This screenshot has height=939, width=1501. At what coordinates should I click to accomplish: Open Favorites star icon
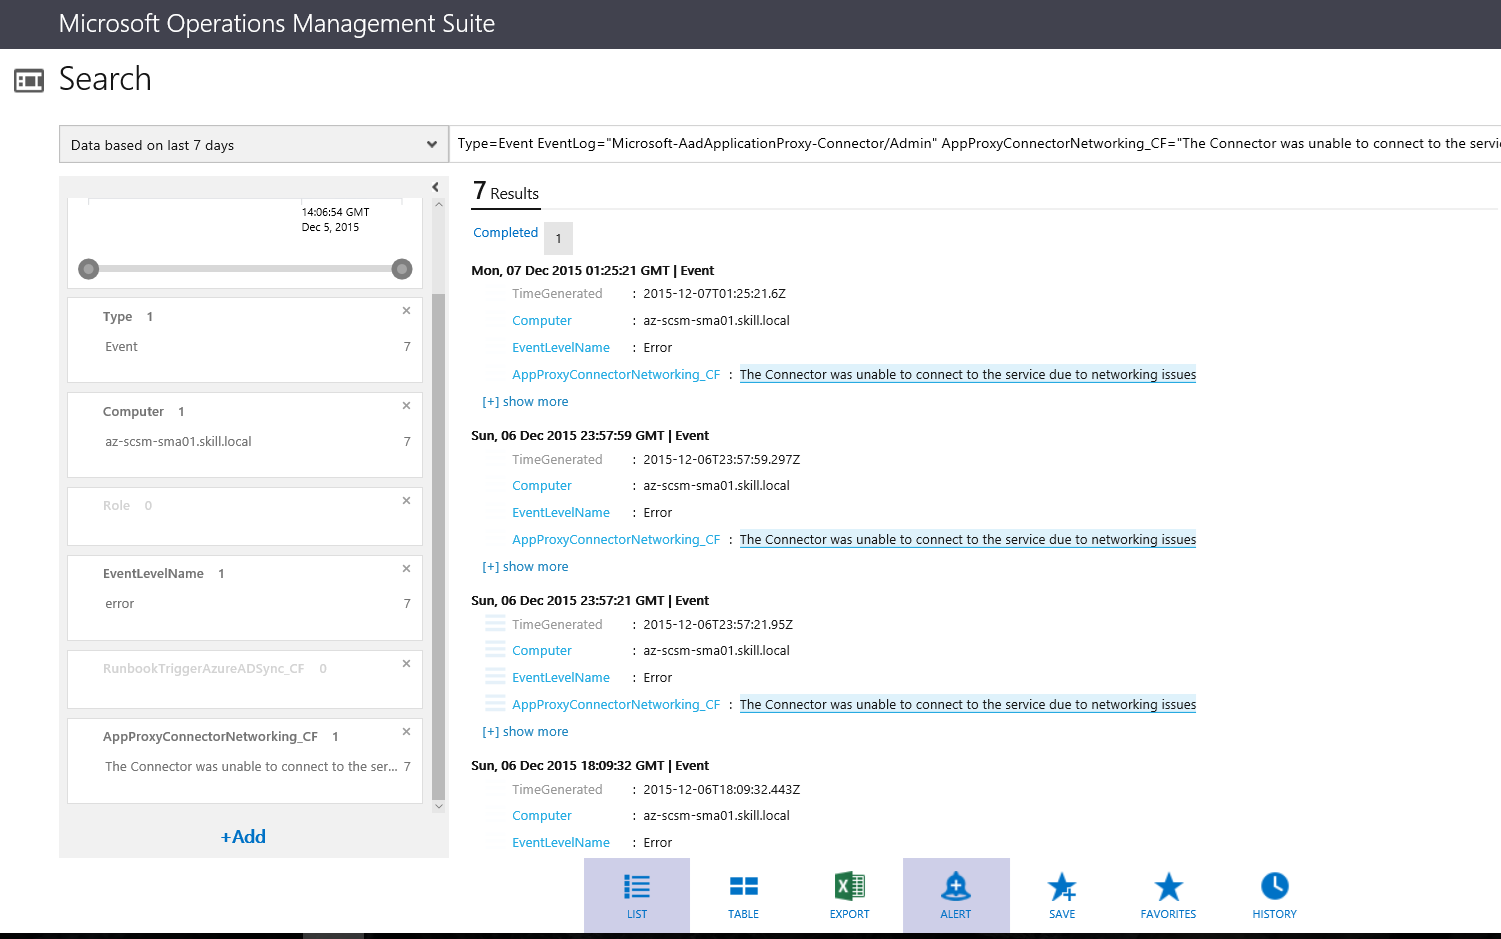[x=1168, y=887]
